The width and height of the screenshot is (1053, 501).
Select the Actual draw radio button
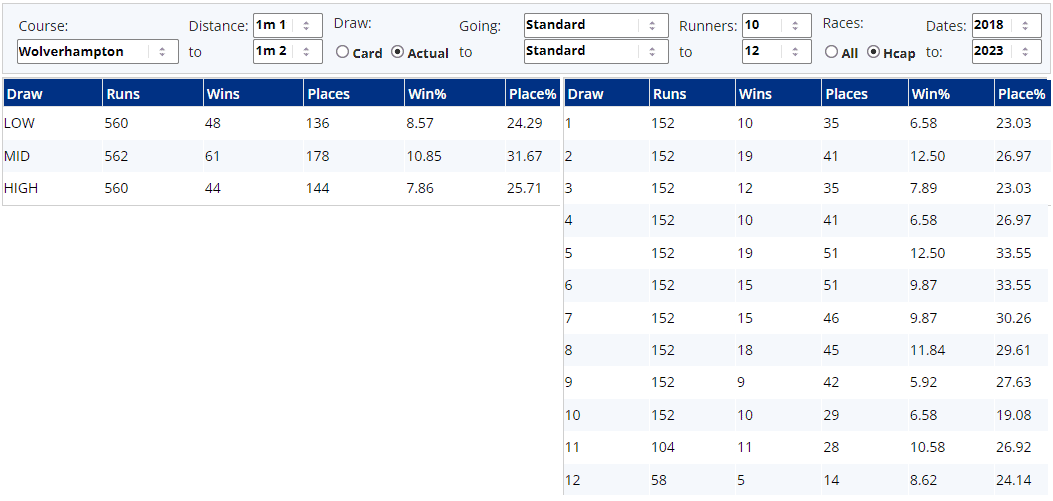[398, 53]
